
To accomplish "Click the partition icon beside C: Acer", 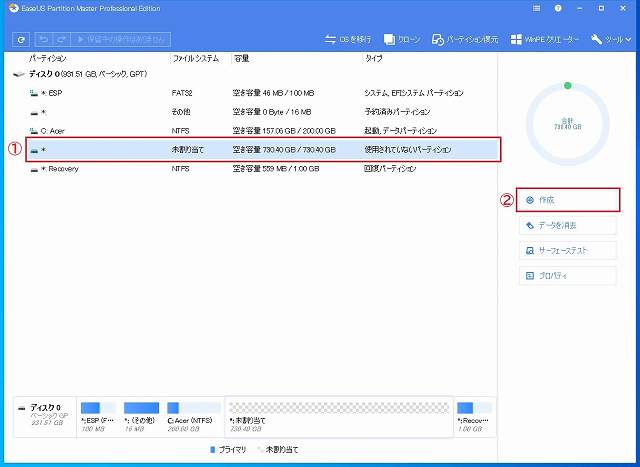I will [x=34, y=131].
